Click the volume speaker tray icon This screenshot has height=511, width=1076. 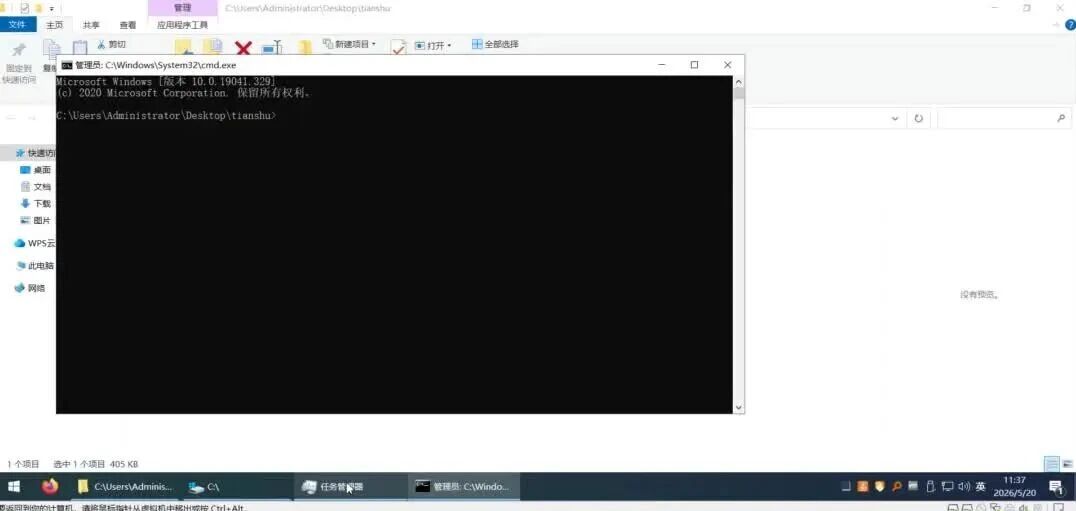(x=963, y=487)
